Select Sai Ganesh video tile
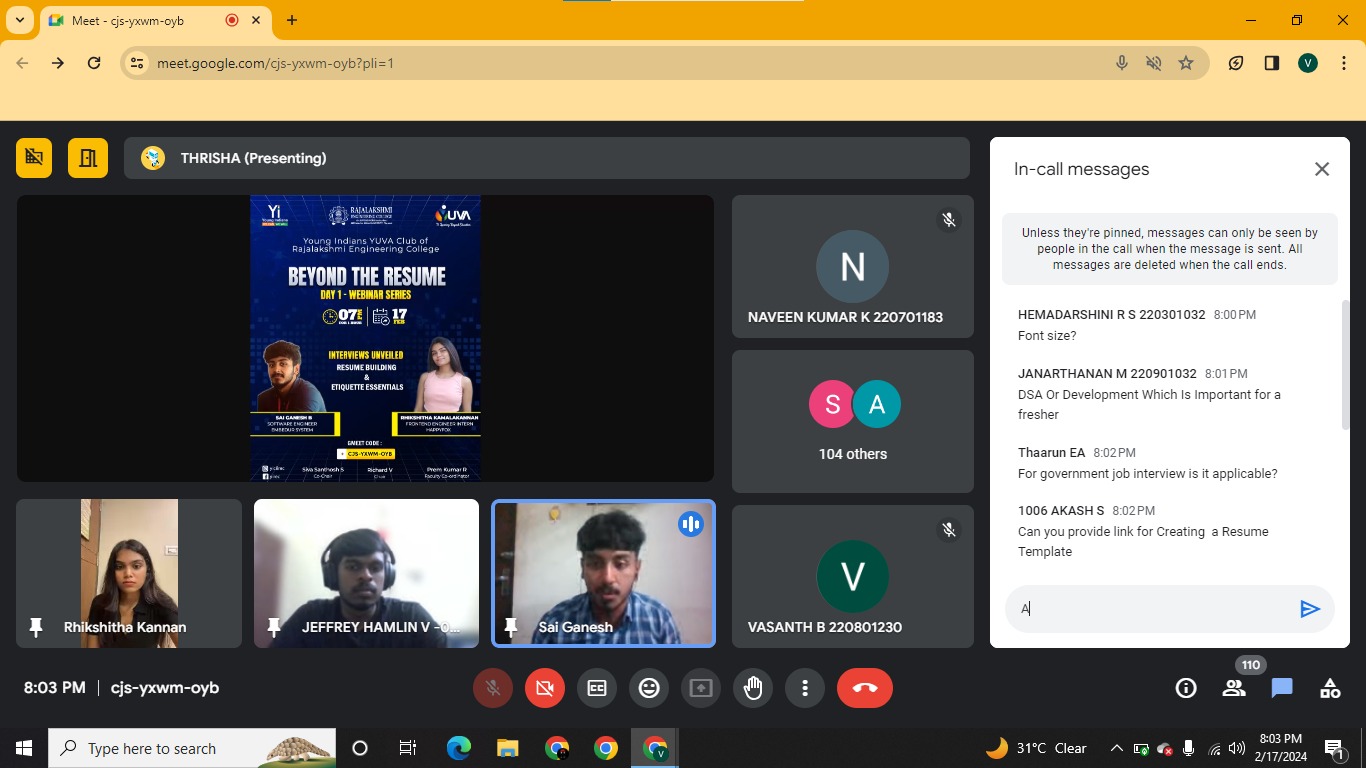This screenshot has width=1366, height=768. click(604, 573)
